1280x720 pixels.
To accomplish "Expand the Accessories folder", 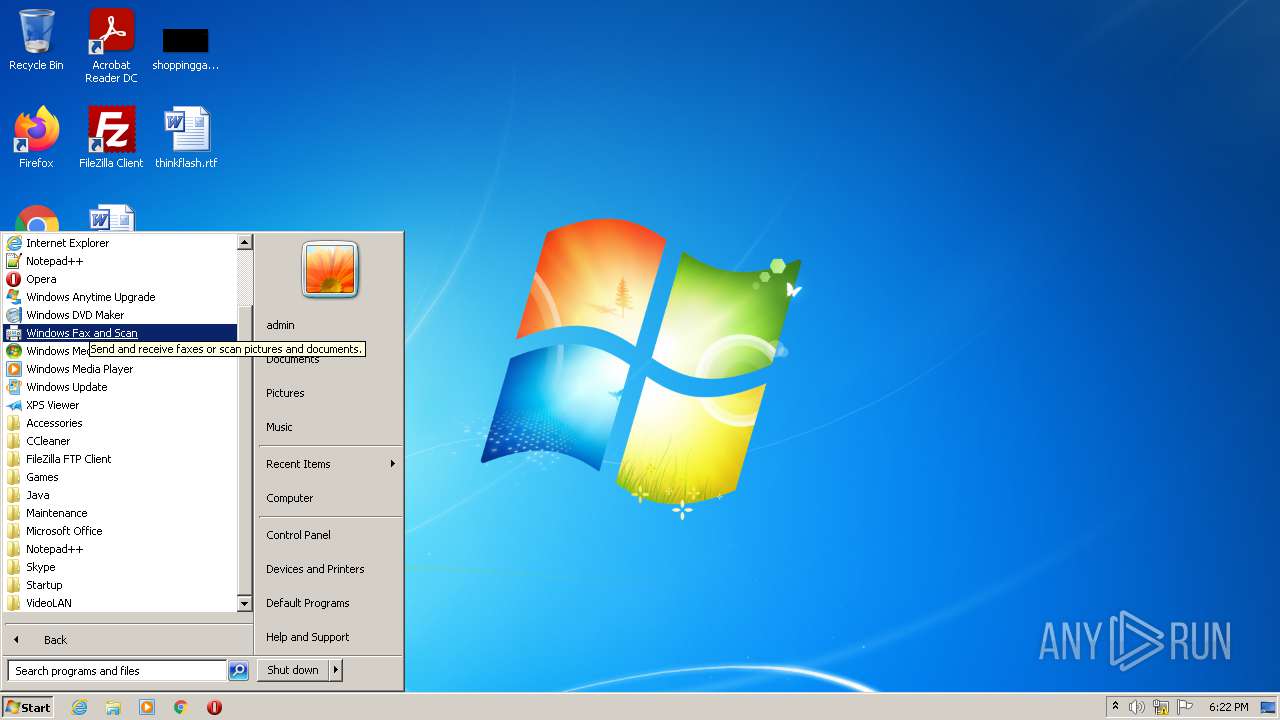I will (x=120, y=423).
